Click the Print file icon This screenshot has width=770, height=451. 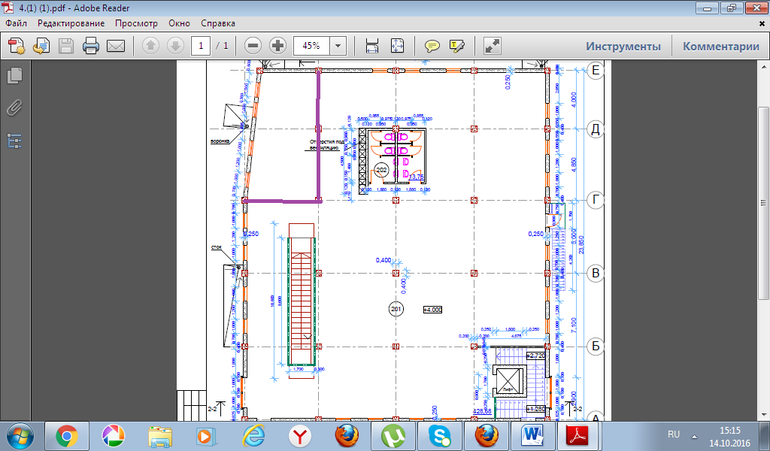pyautogui.click(x=91, y=46)
